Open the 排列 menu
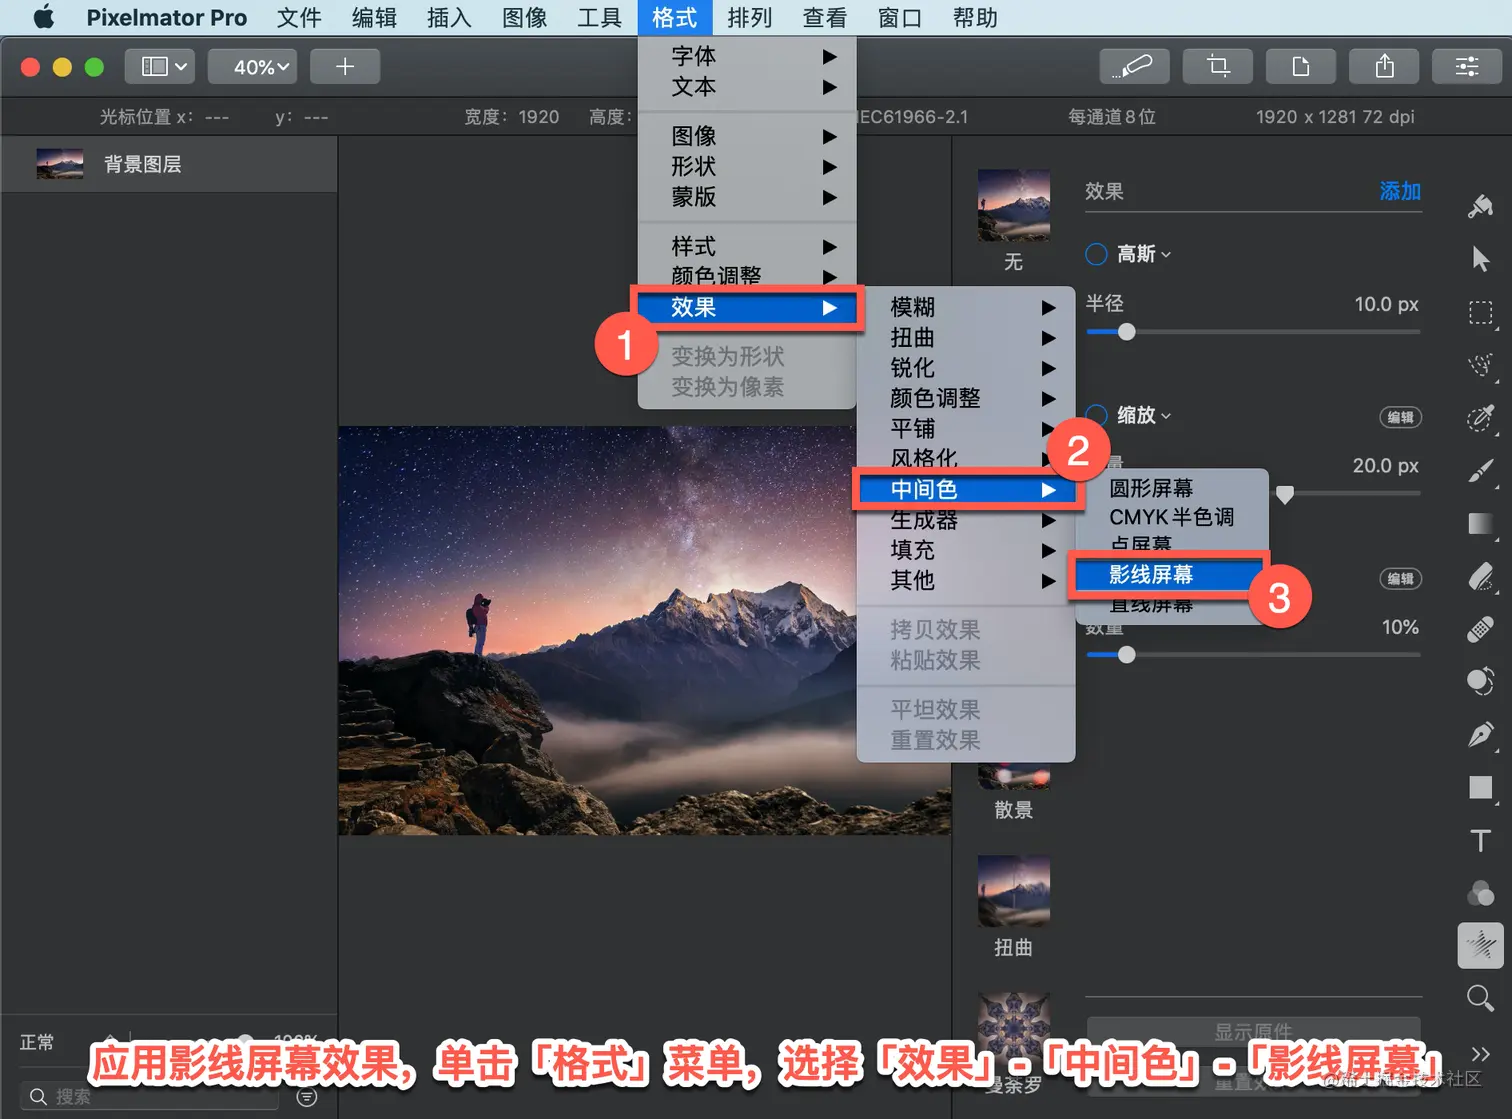 click(x=750, y=17)
